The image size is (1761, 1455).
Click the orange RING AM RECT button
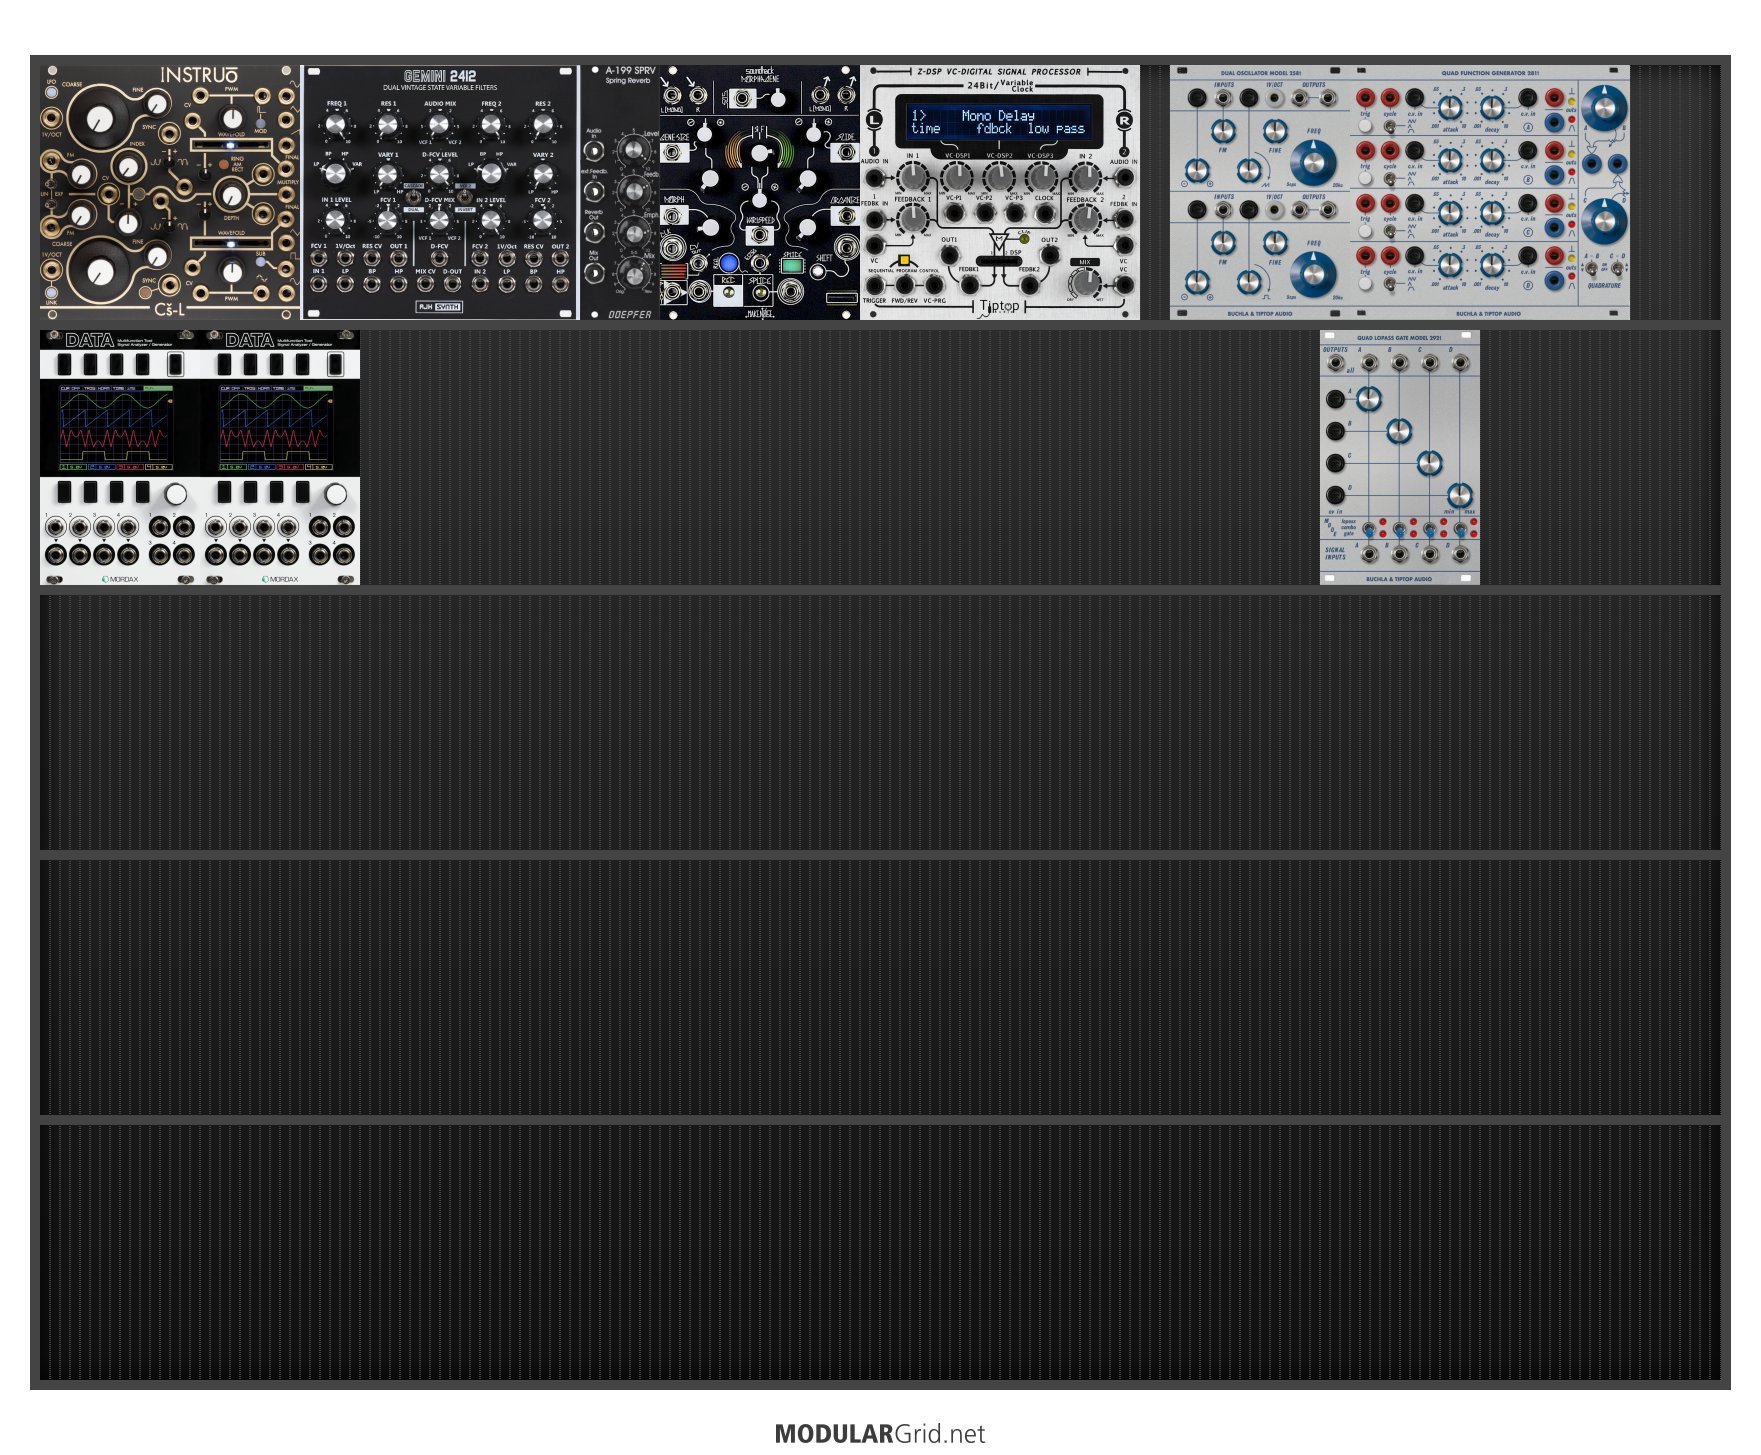tap(224, 162)
